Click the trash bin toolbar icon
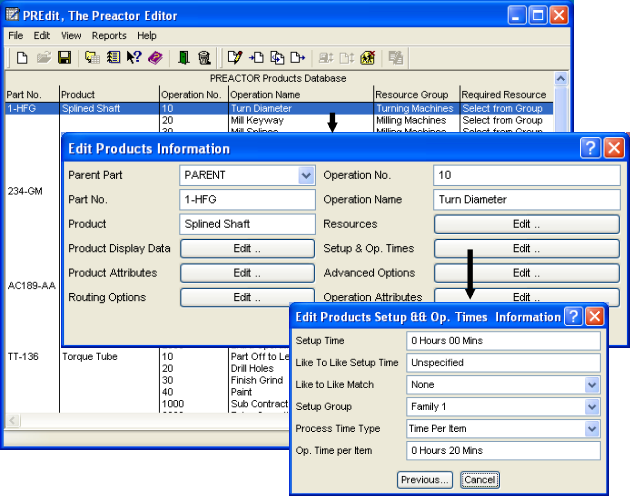This screenshot has width=630, height=496. (205, 58)
